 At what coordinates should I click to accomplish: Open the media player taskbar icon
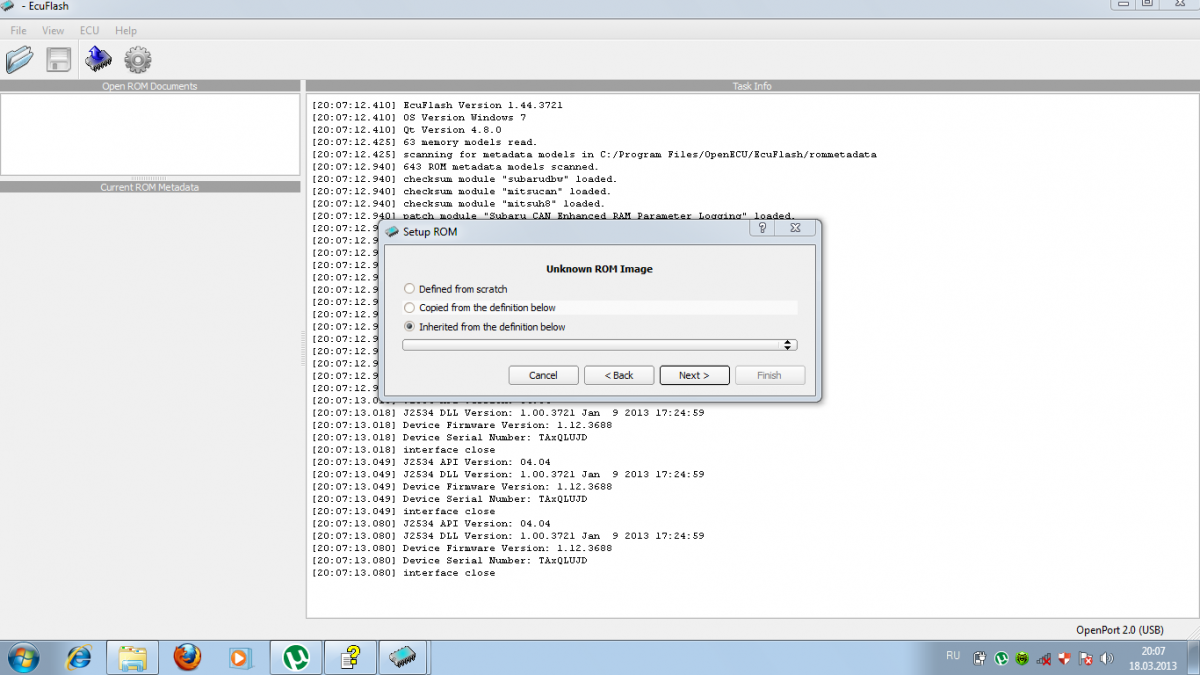click(239, 657)
